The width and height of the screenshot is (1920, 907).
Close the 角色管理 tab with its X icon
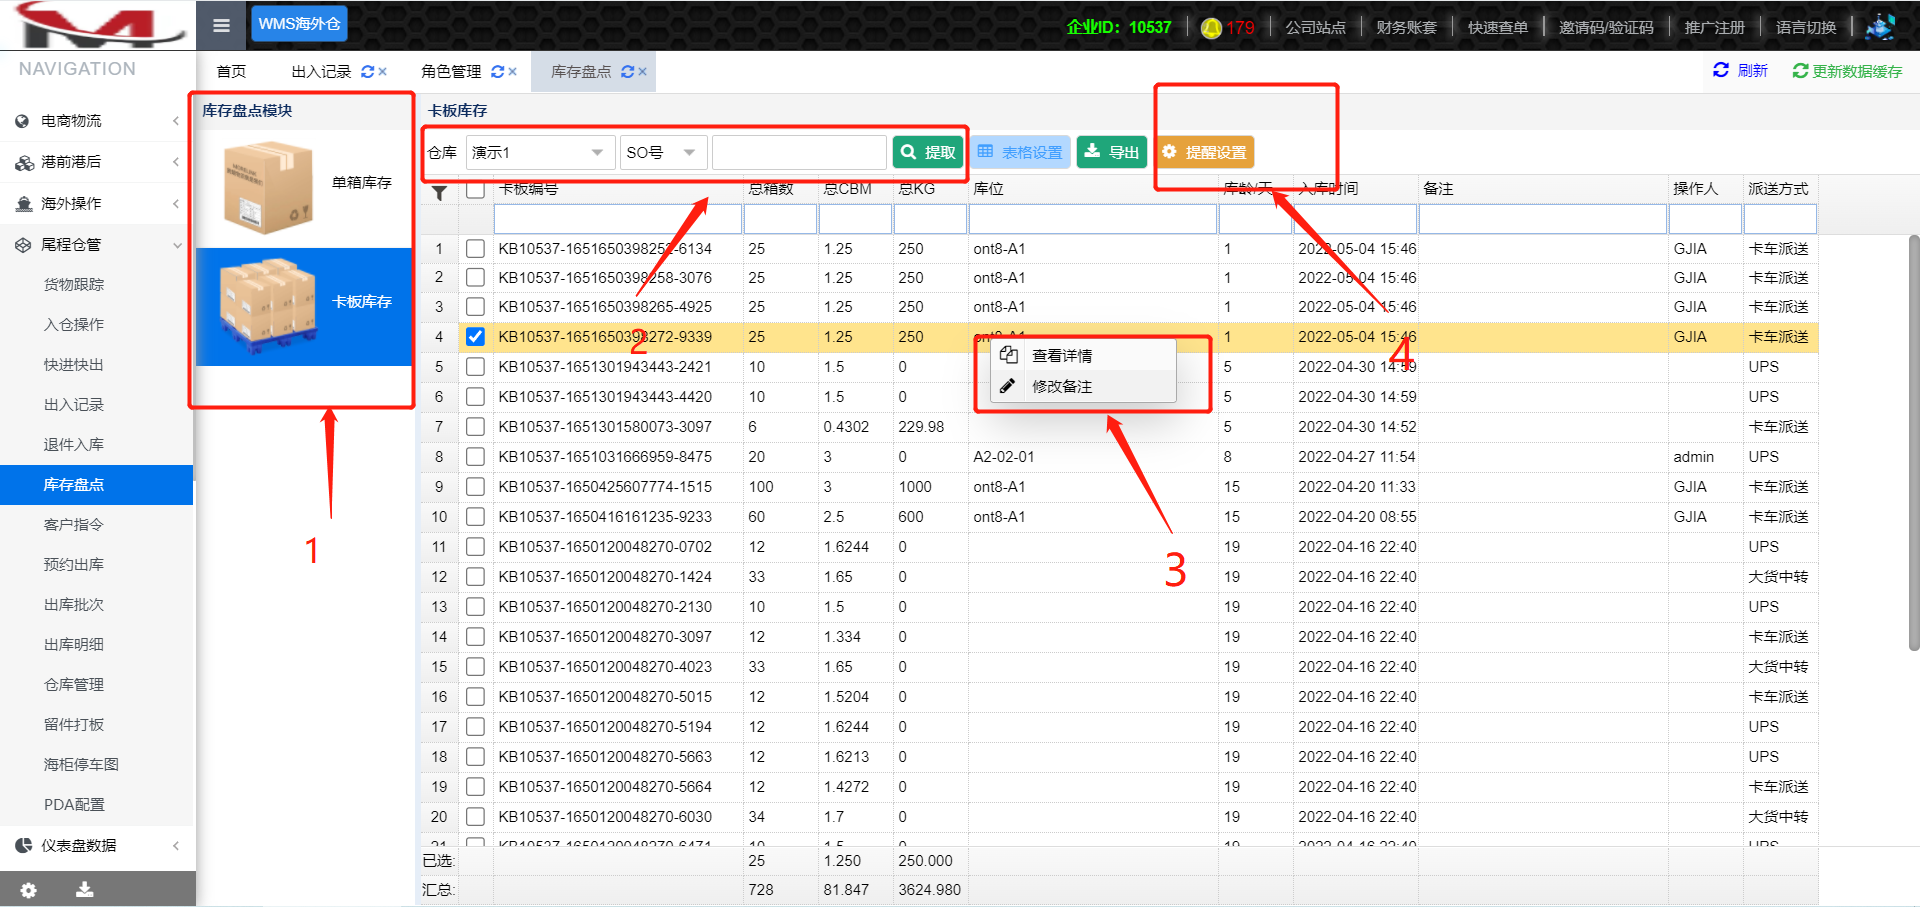[512, 72]
